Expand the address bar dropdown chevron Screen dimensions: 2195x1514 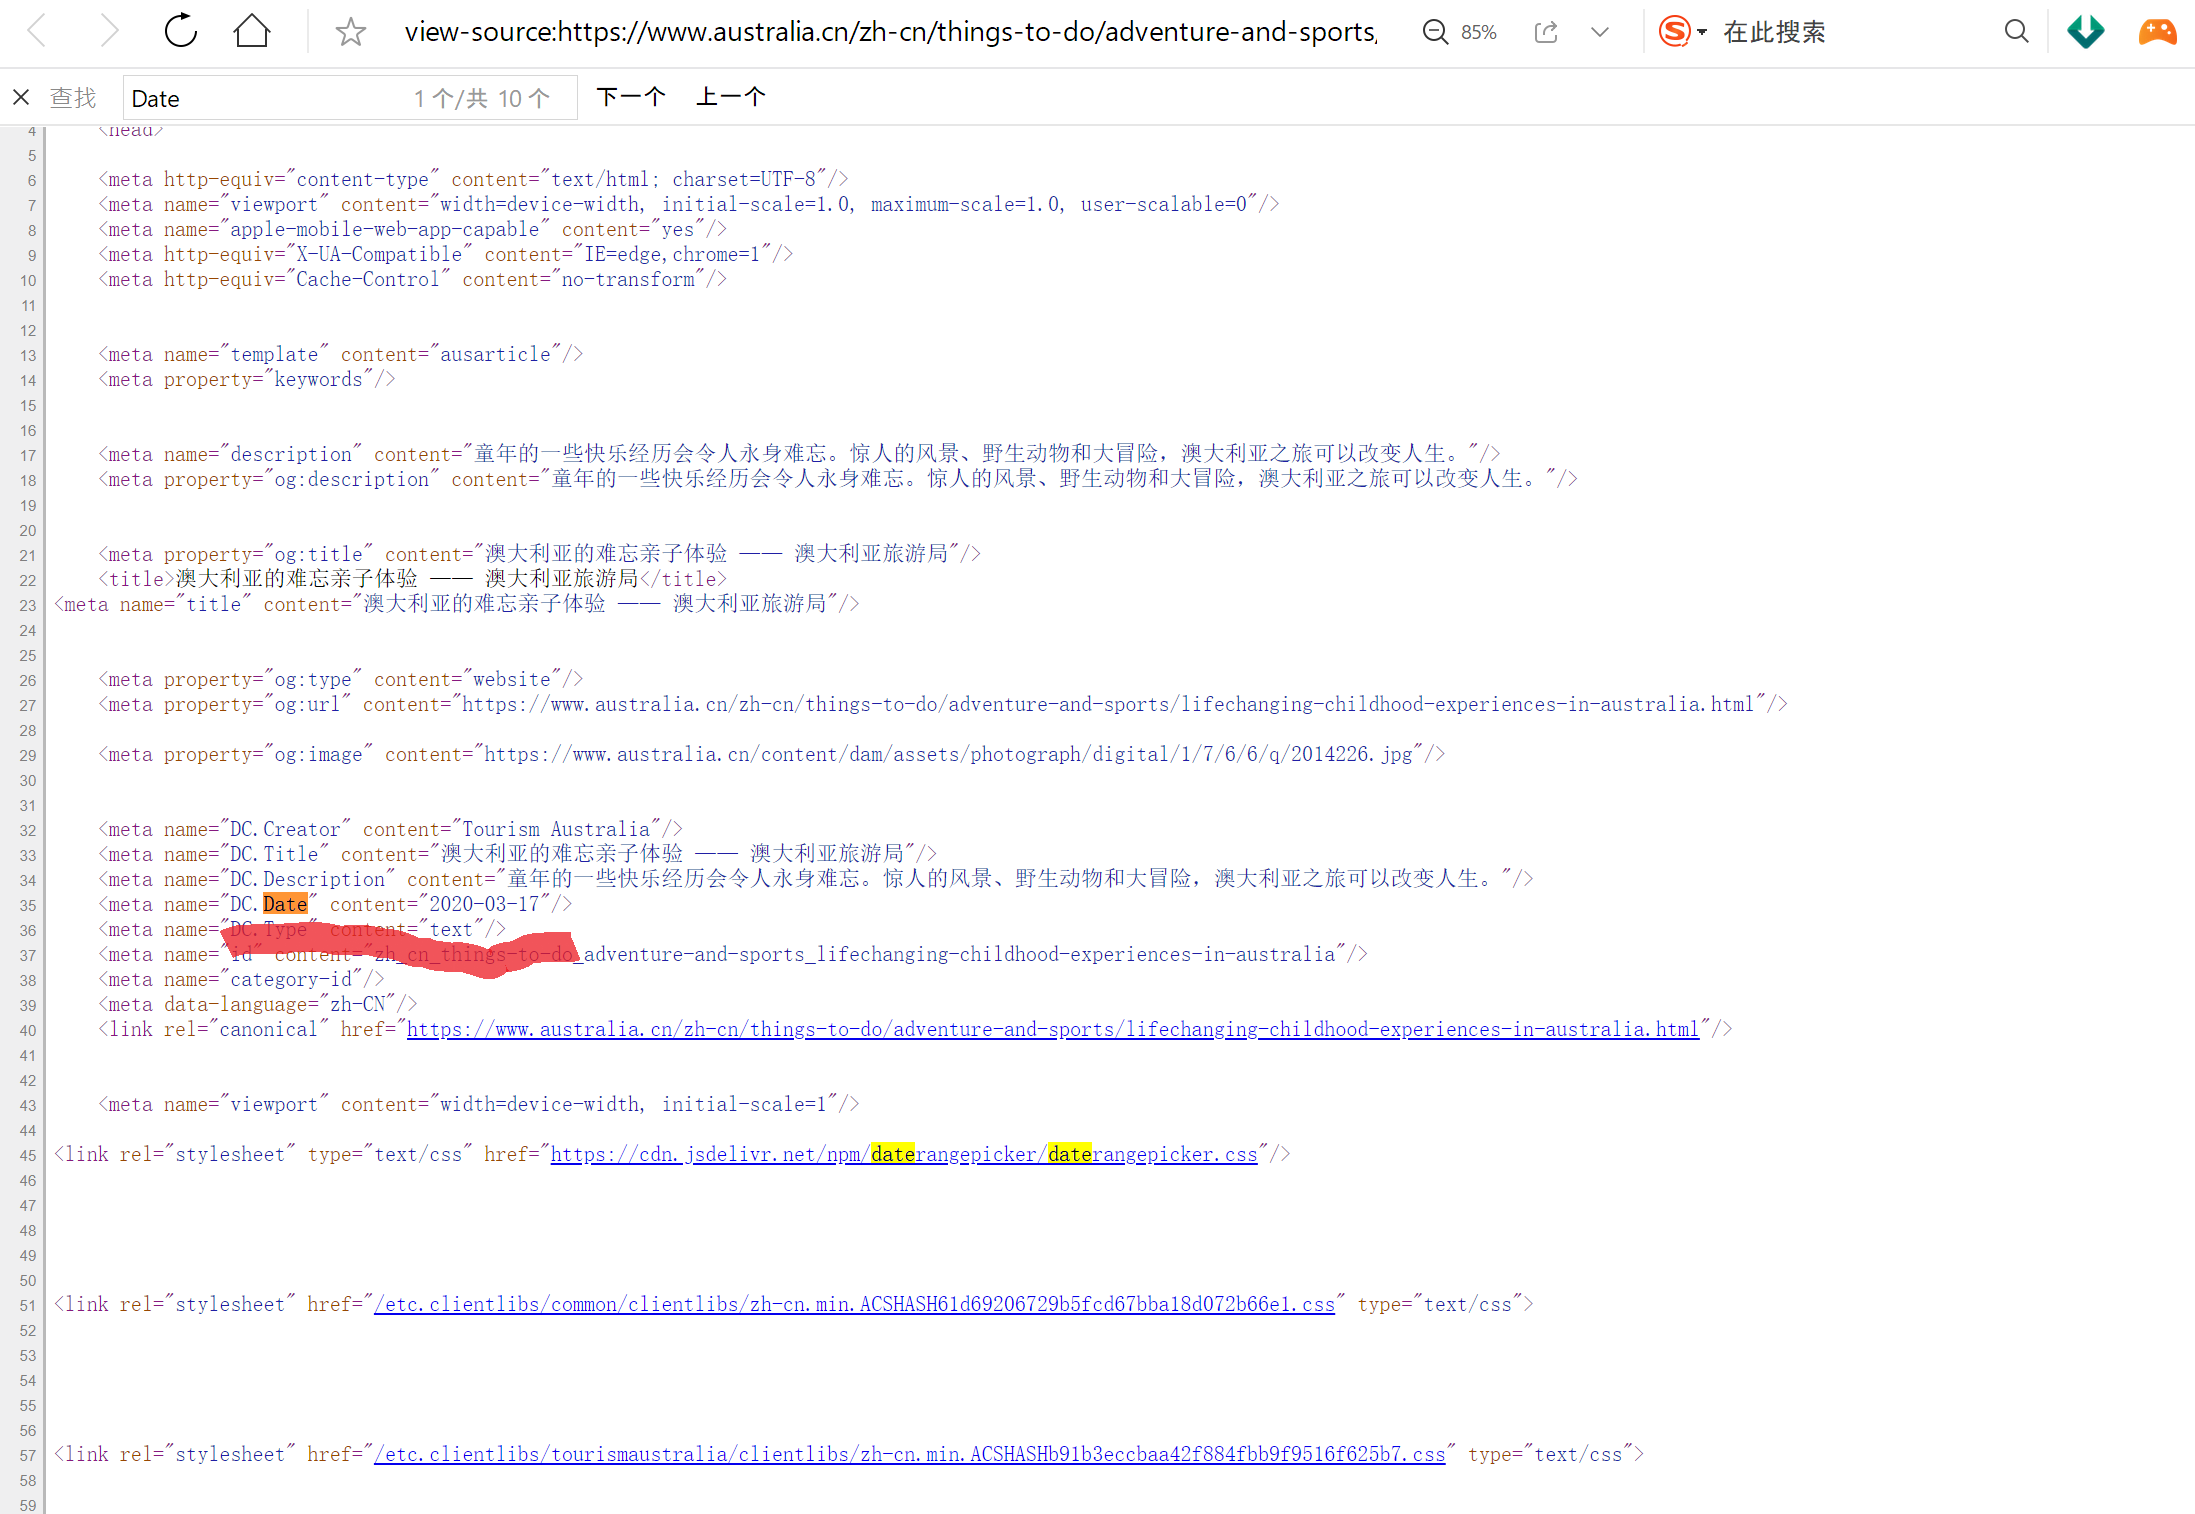[x=1600, y=32]
